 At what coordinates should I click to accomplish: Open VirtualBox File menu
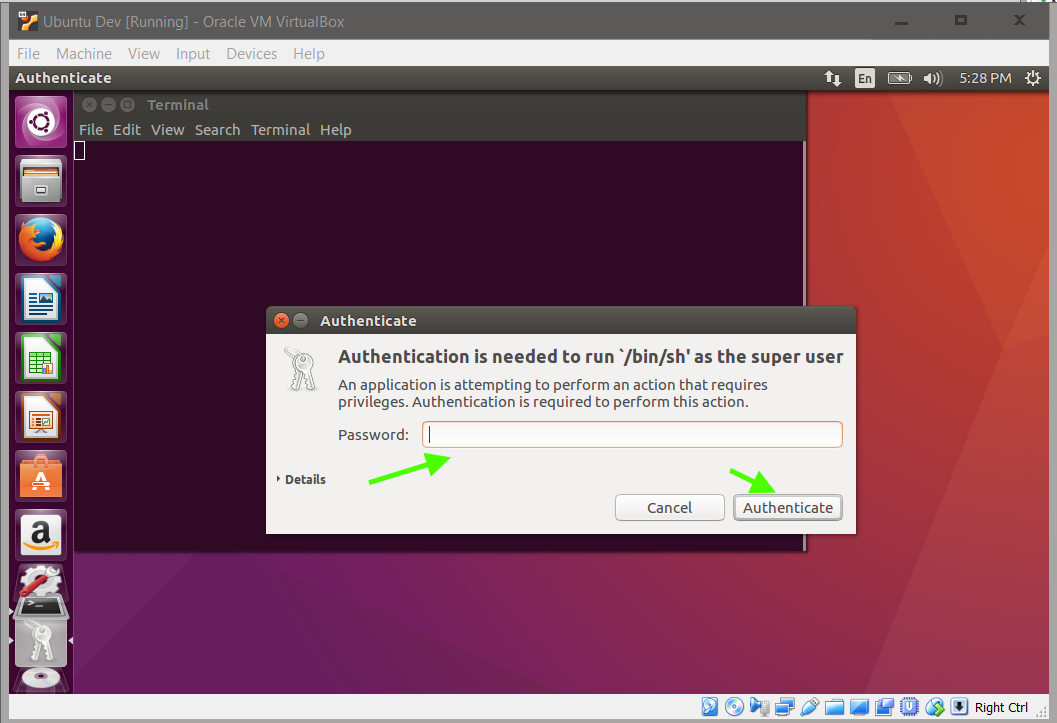pos(28,54)
